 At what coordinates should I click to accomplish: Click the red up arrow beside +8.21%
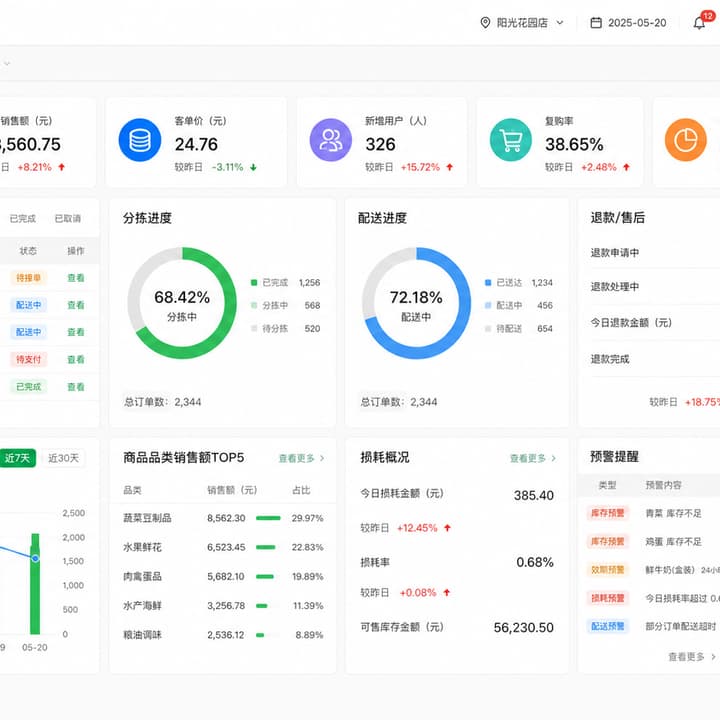point(62,167)
